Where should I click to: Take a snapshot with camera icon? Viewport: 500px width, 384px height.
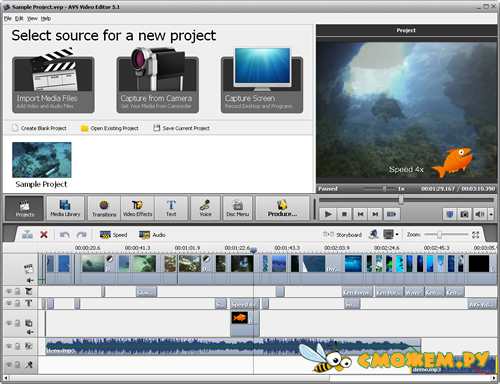[464, 214]
